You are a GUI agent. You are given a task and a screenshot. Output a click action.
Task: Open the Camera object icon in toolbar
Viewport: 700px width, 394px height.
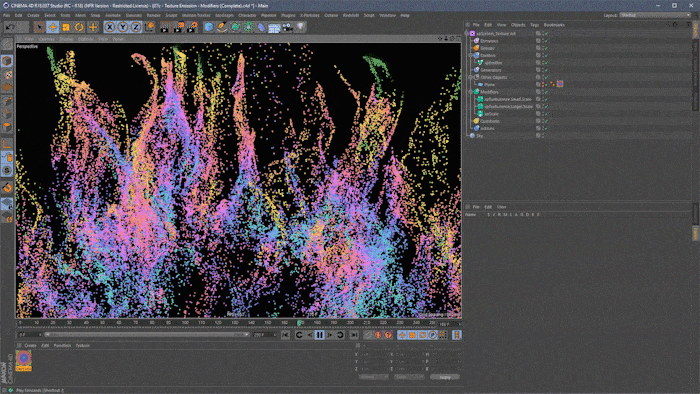(x=288, y=27)
